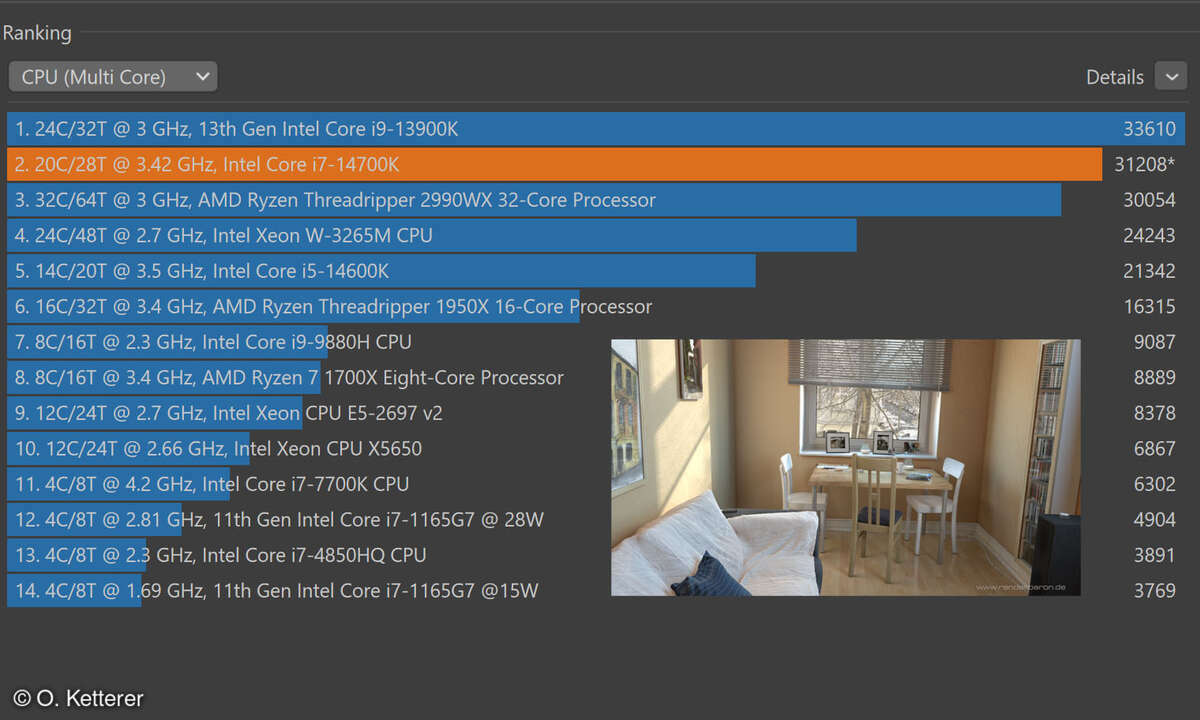This screenshot has width=1200, height=720.
Task: Select the AMD Ryzen 7 1700X row
Action: (x=596, y=378)
